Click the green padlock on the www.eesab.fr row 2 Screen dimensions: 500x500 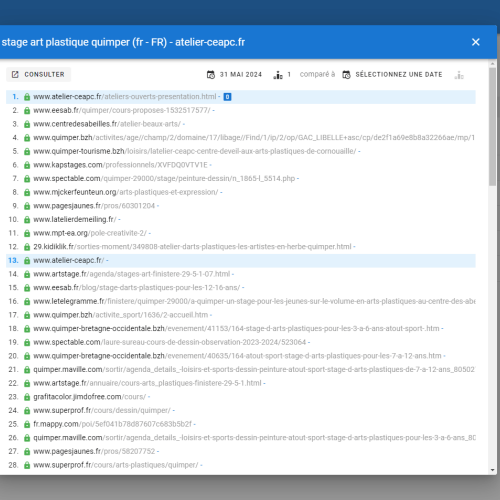(x=27, y=111)
